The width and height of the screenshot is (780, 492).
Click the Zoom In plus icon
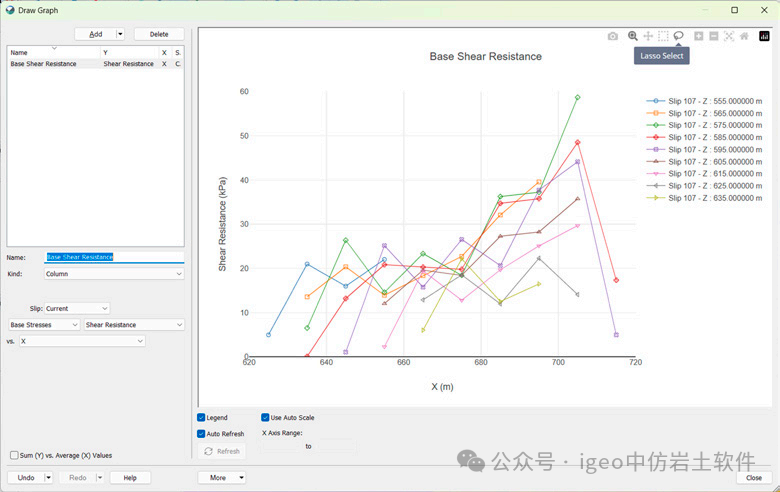coord(699,36)
